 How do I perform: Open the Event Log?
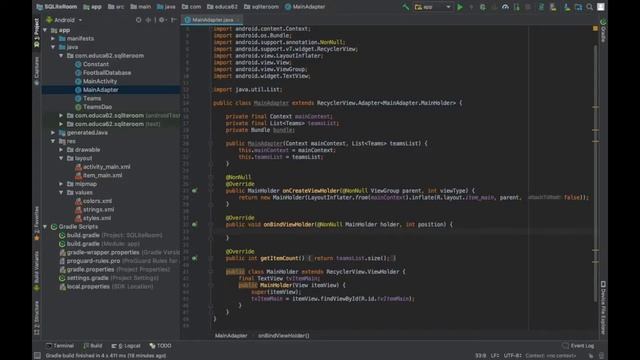click(578, 346)
